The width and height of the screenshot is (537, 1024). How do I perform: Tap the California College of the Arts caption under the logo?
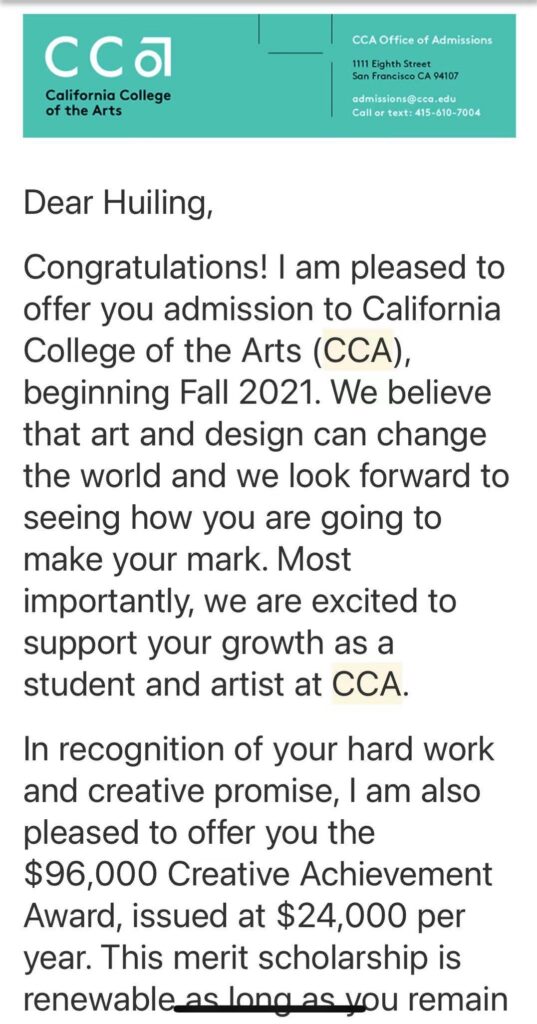coord(108,103)
